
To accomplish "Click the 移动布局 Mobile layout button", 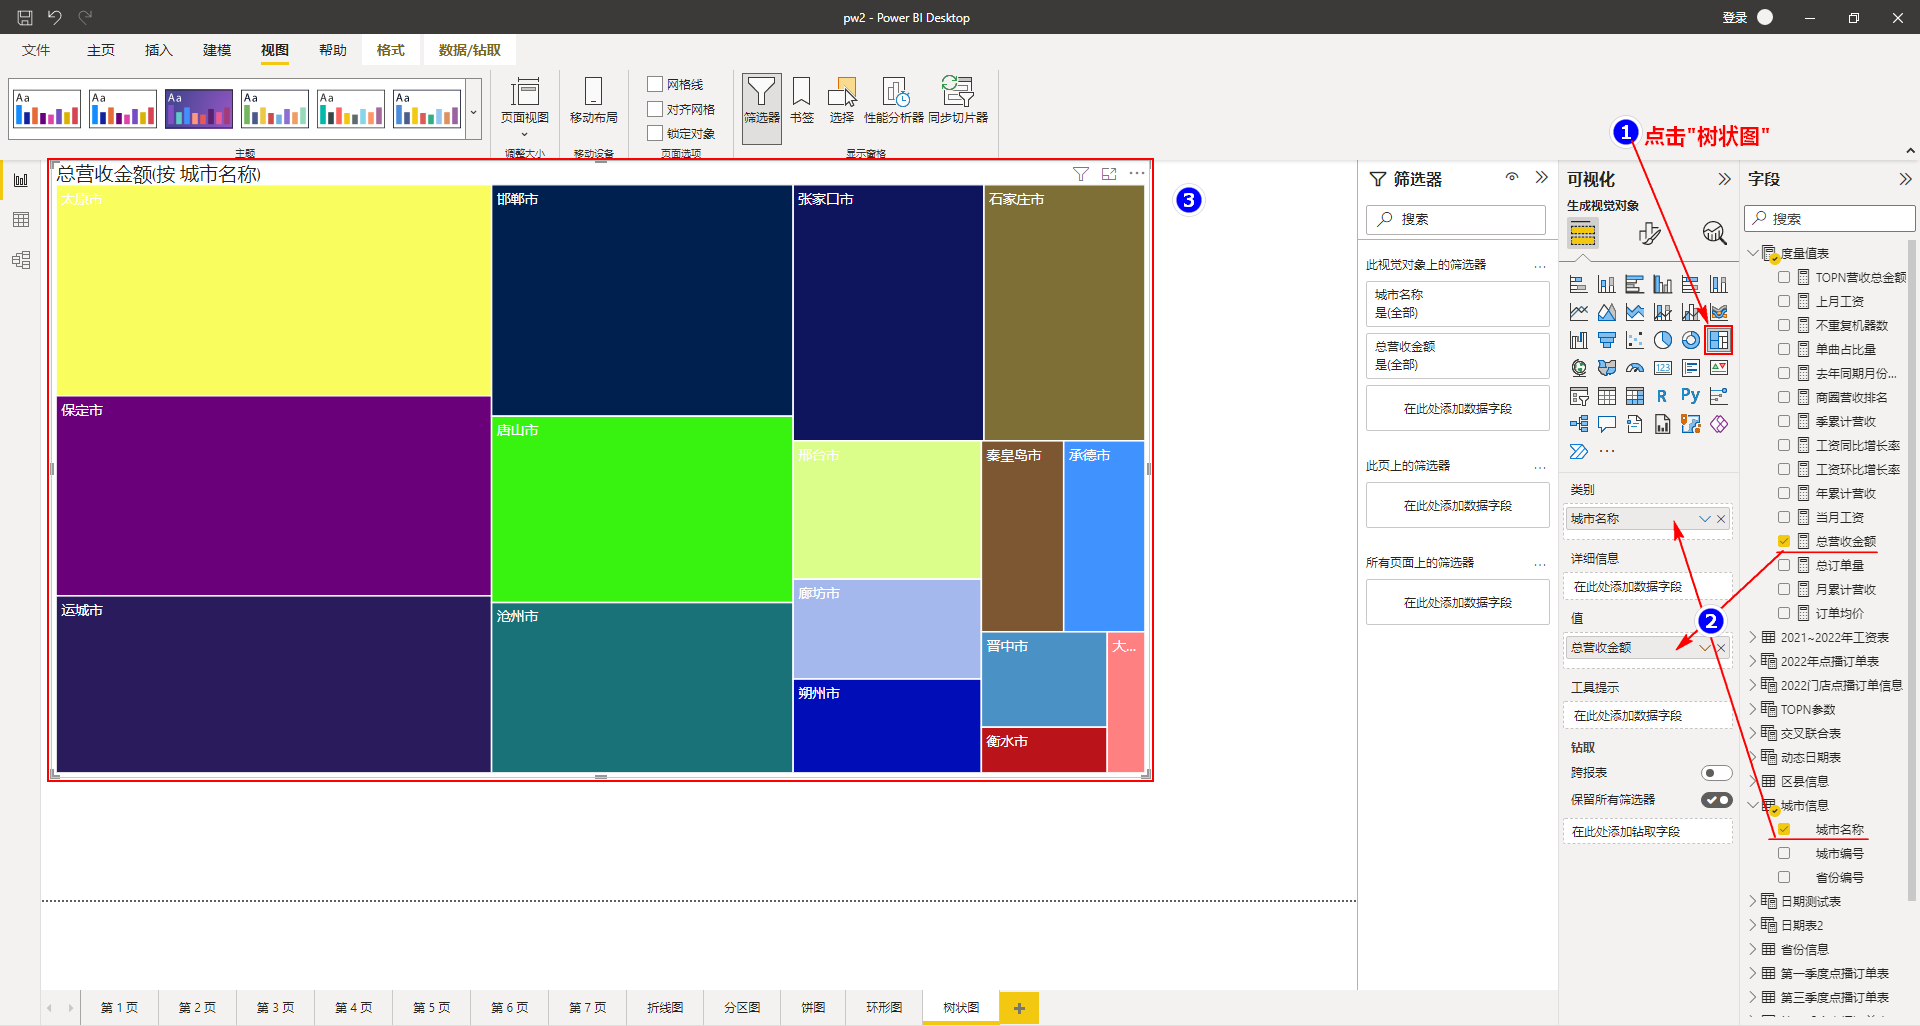I will click(x=593, y=100).
